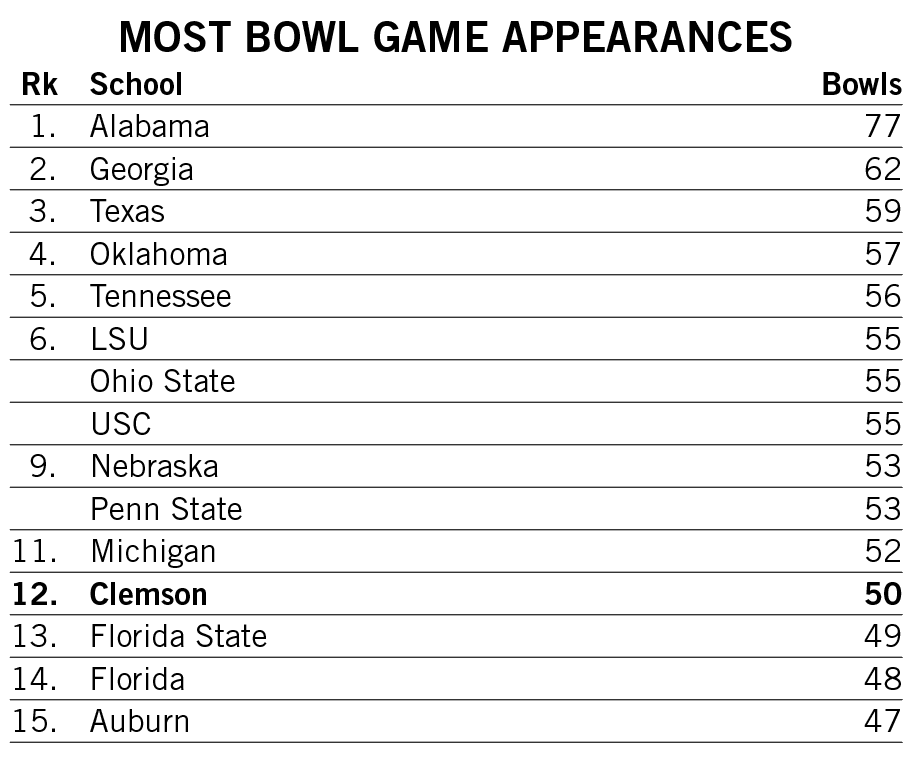The height and width of the screenshot is (760, 918).
Task: Select the Ohio State entry
Action: pyautogui.click(x=163, y=381)
